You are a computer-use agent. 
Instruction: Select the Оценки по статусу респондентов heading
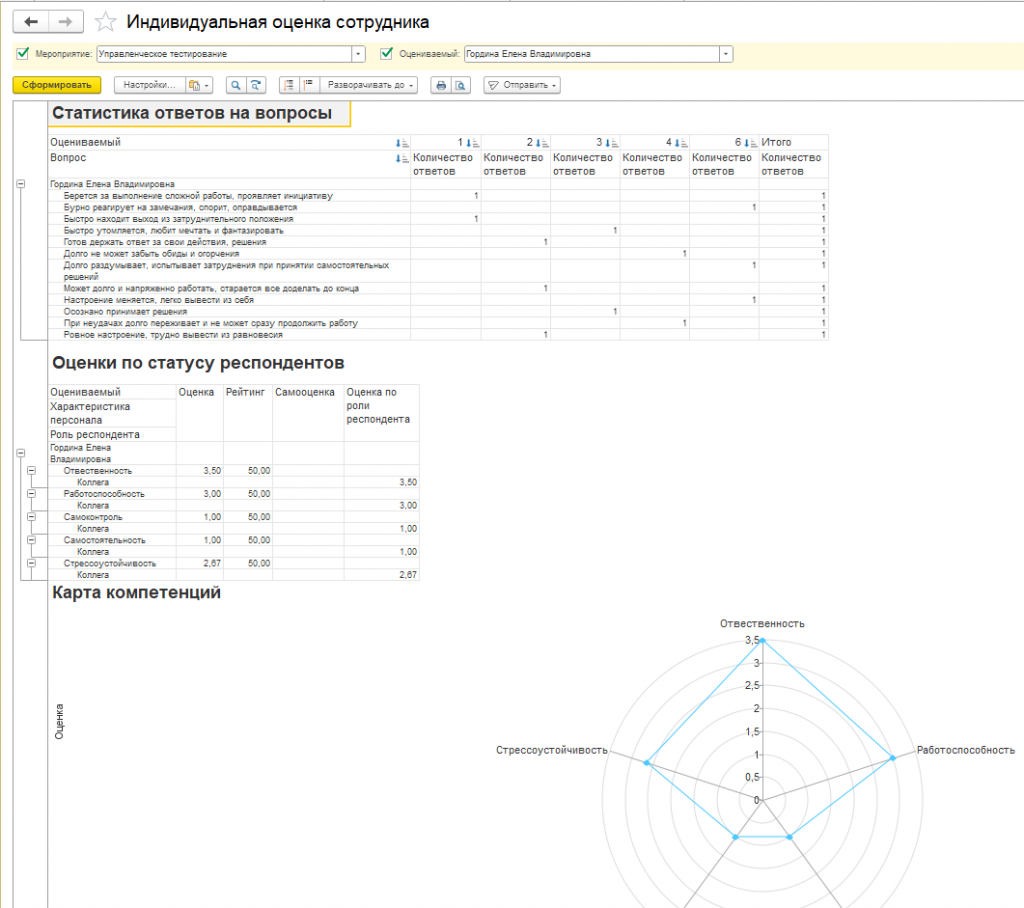click(x=198, y=363)
